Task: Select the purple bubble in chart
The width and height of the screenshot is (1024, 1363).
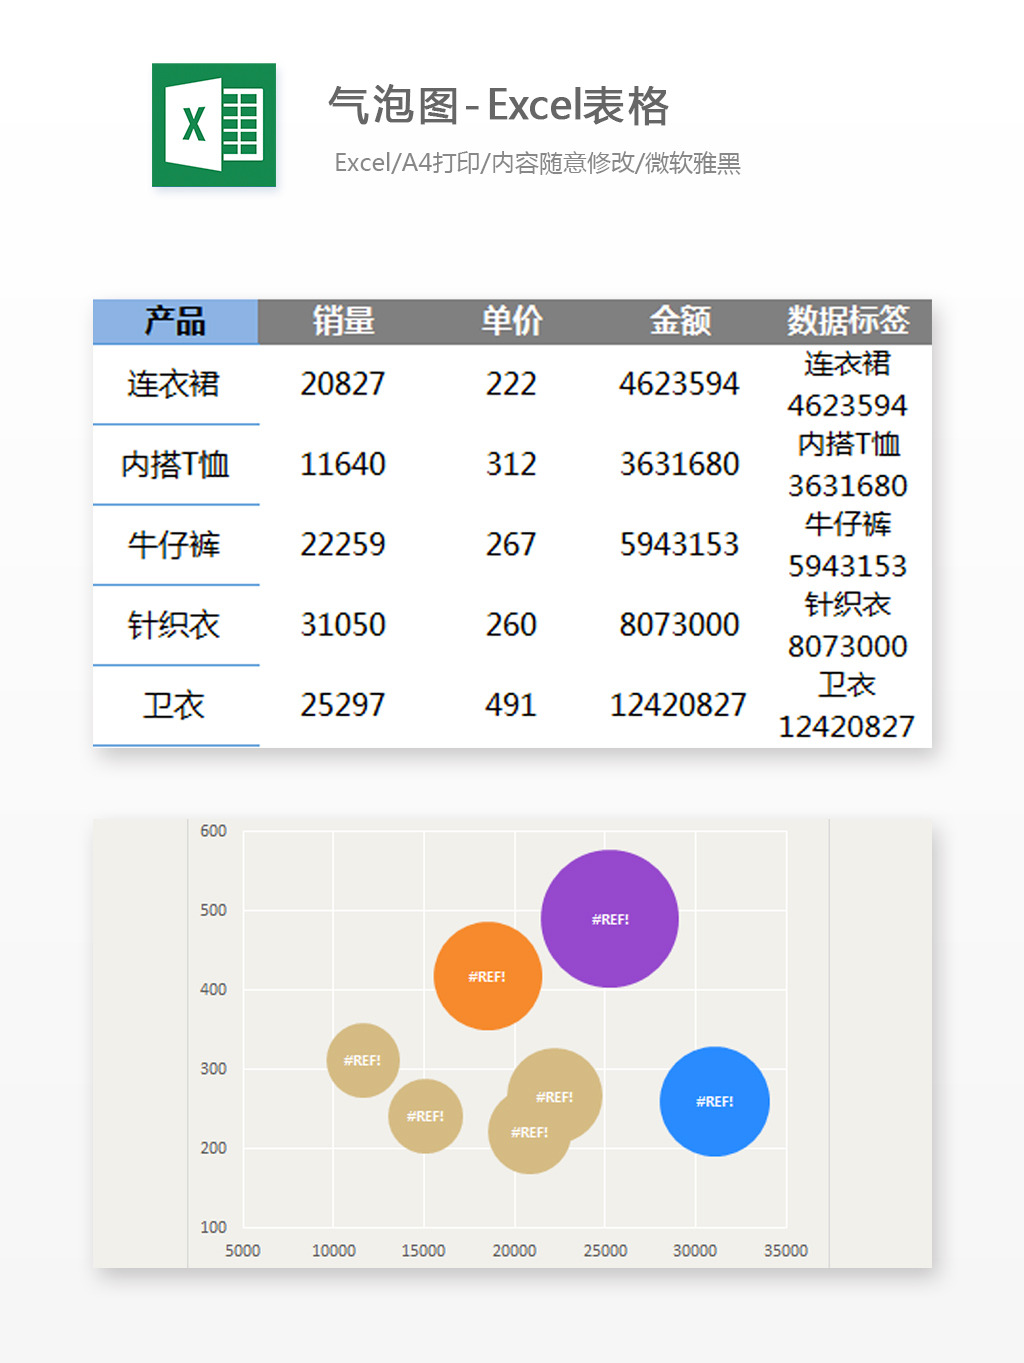Action: 610,919
